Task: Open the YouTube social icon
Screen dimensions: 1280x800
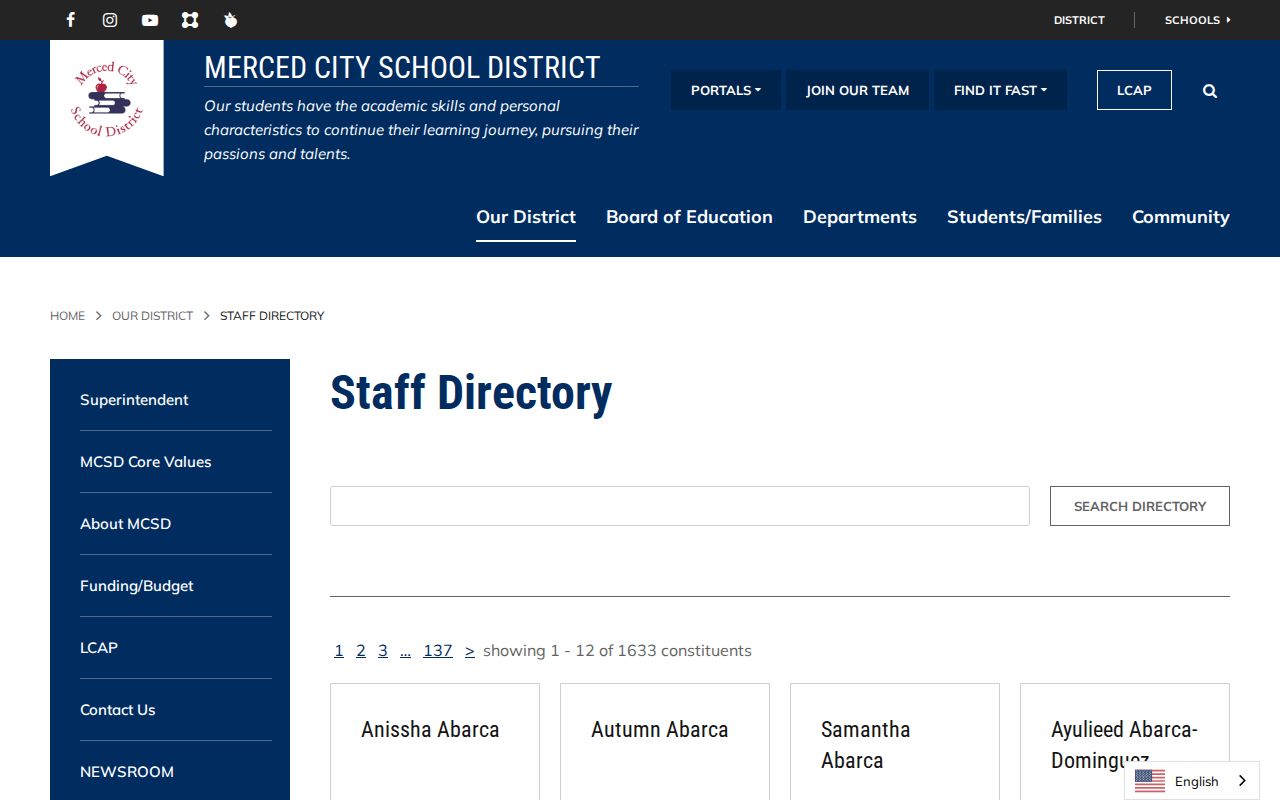Action: click(x=150, y=20)
